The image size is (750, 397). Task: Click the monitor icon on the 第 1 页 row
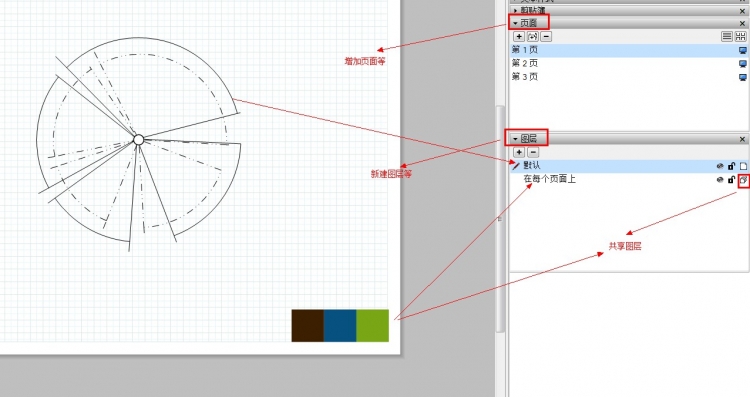(742, 50)
